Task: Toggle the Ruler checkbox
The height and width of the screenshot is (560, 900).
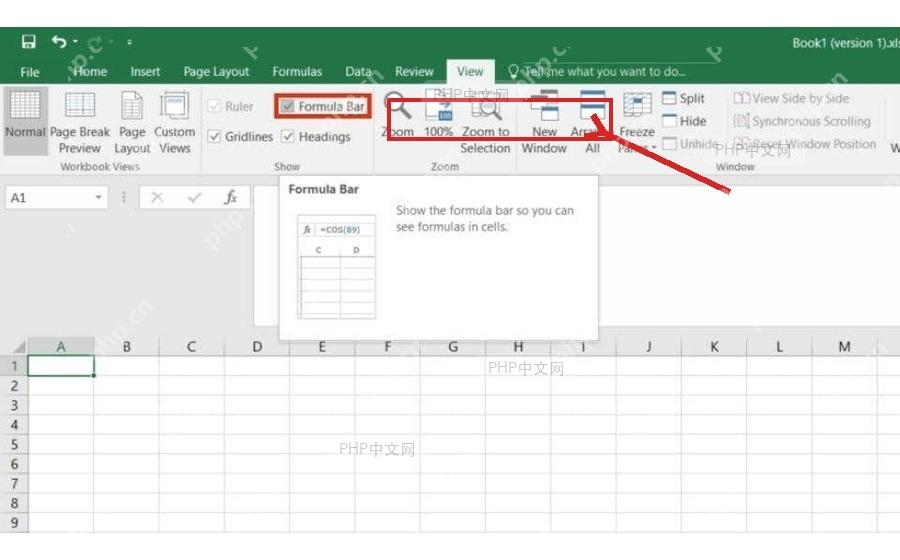Action: 214,106
